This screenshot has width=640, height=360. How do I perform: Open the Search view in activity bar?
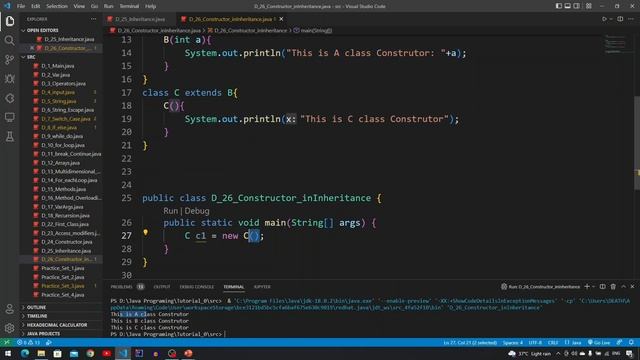click(10, 40)
